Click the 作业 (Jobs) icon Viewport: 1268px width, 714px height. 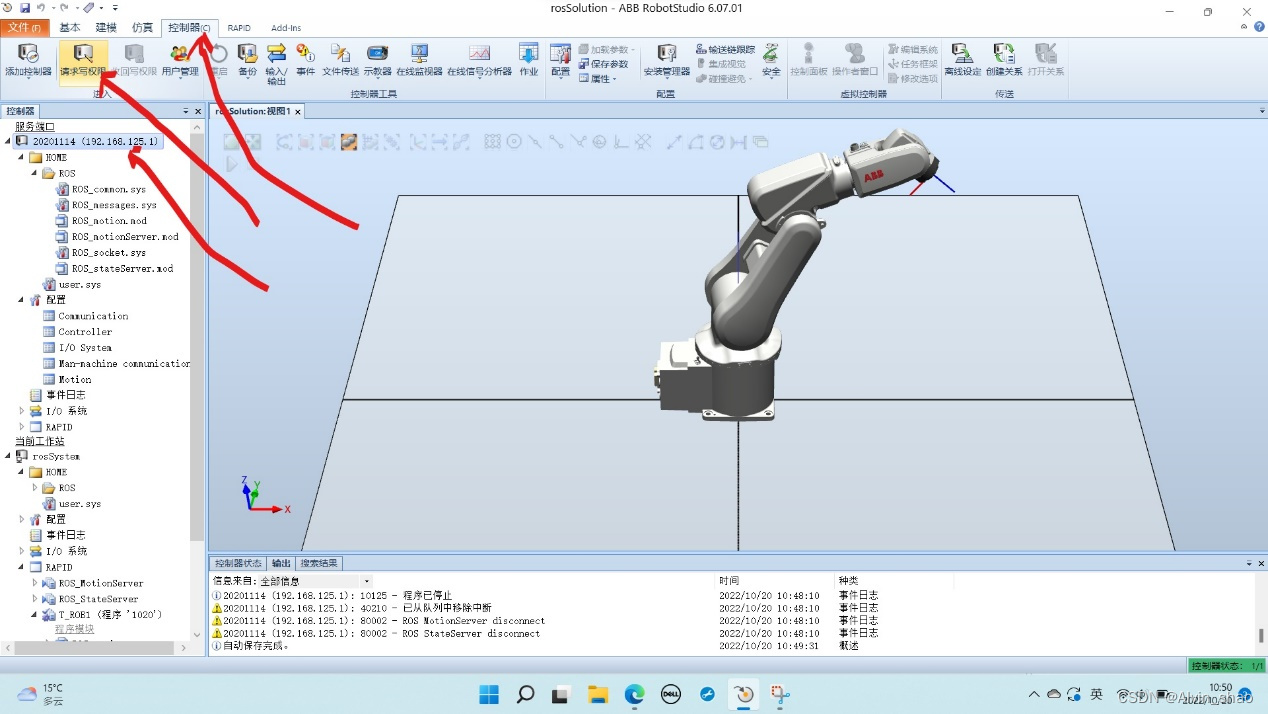[x=528, y=60]
